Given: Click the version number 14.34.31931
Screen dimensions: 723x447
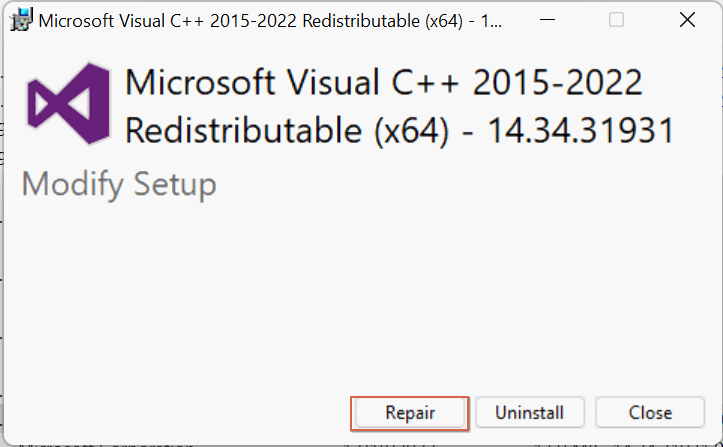Looking at the screenshot, I should pyautogui.click(x=581, y=131).
